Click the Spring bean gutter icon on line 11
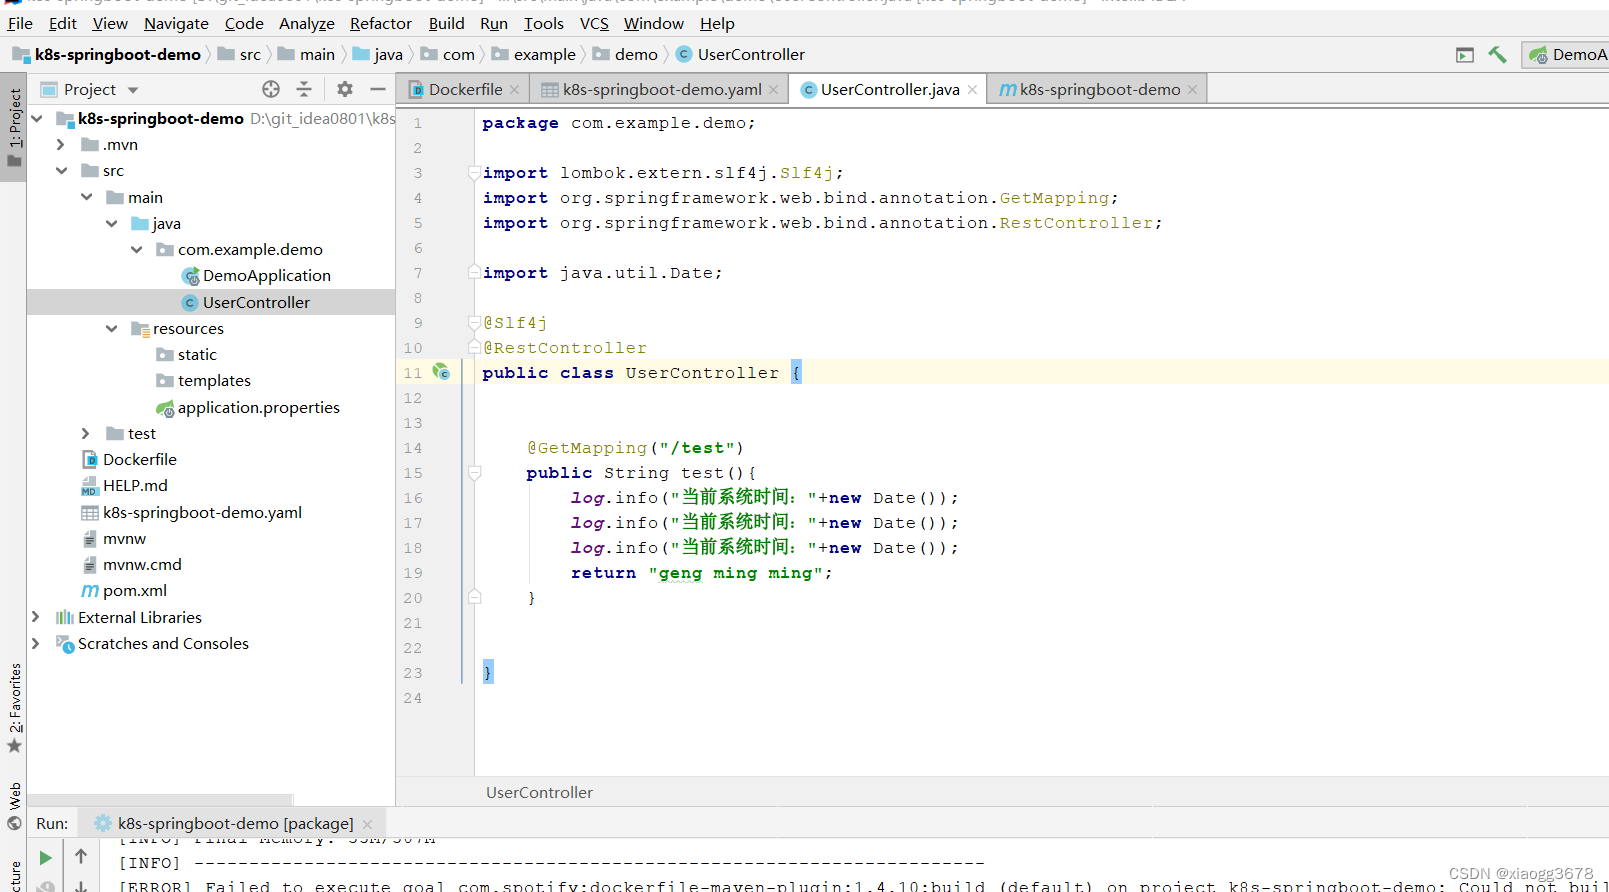The width and height of the screenshot is (1609, 892). (x=441, y=372)
